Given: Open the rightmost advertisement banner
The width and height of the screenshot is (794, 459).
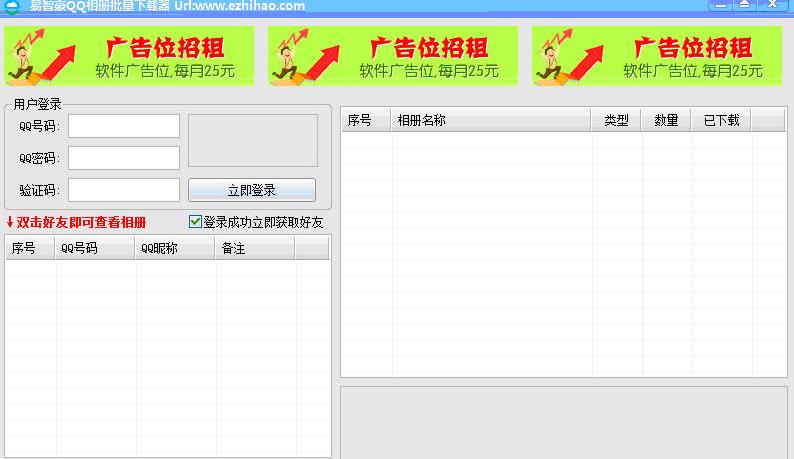Looking at the screenshot, I should [x=656, y=56].
